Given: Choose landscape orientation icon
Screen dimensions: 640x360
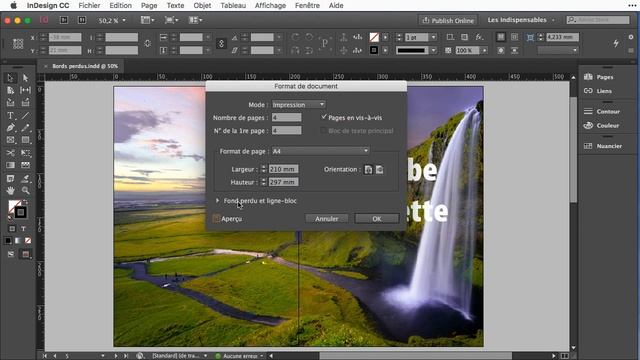Looking at the screenshot, I should (x=380, y=169).
